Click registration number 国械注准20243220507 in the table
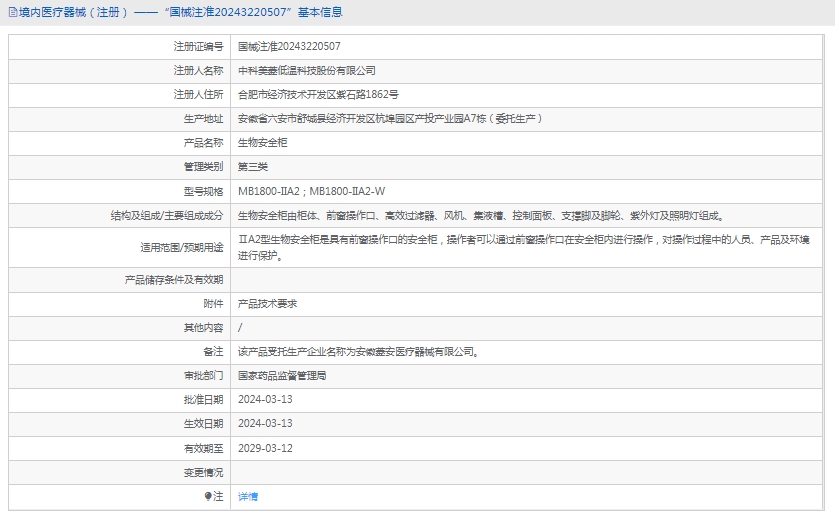 click(289, 46)
